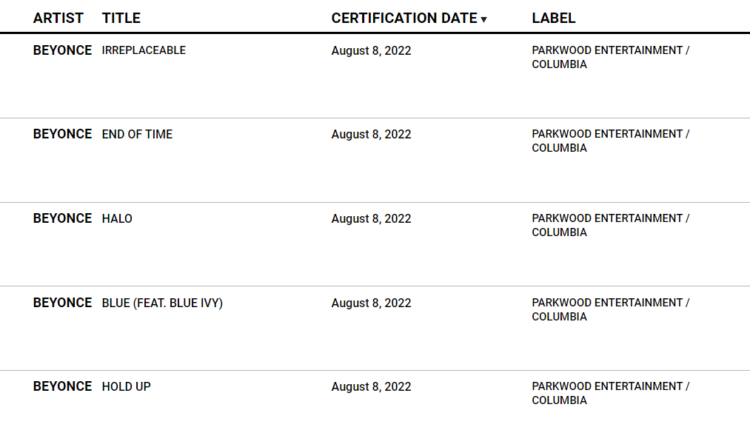750x430 pixels.
Task: Click the Certification Date column header text
Action: pyautogui.click(x=404, y=18)
